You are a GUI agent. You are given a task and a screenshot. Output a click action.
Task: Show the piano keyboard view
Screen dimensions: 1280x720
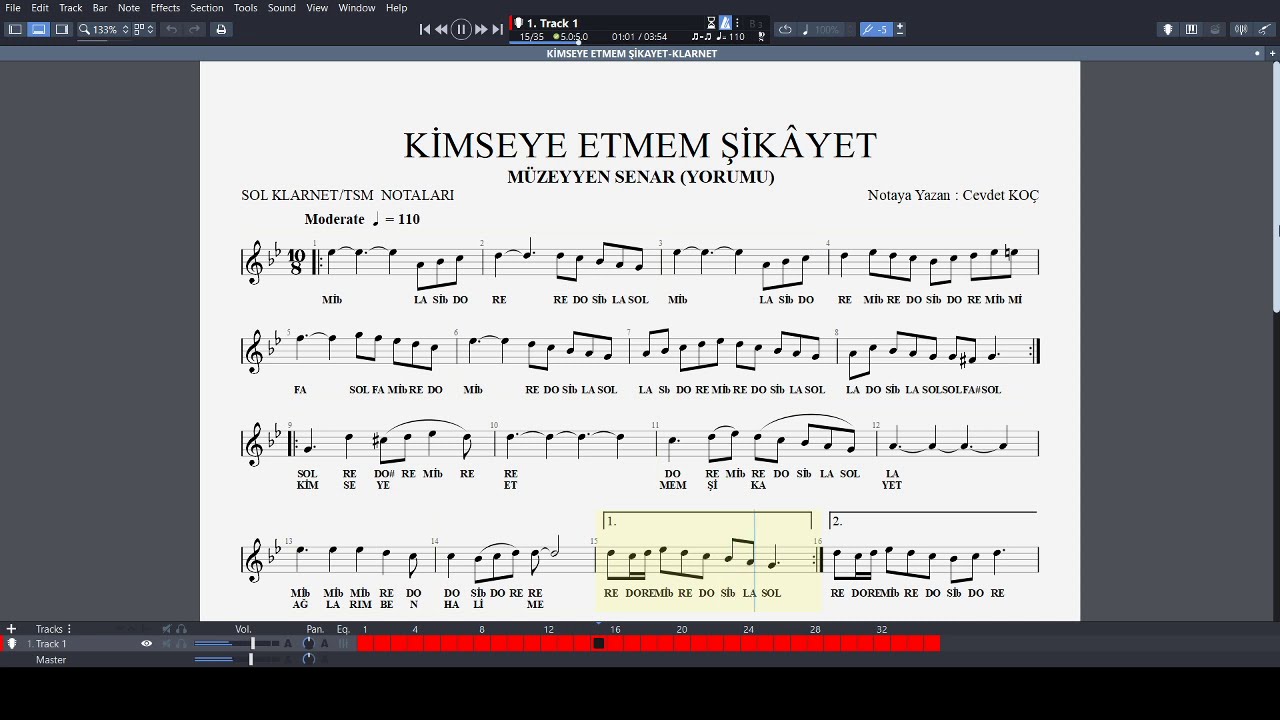[1191, 30]
